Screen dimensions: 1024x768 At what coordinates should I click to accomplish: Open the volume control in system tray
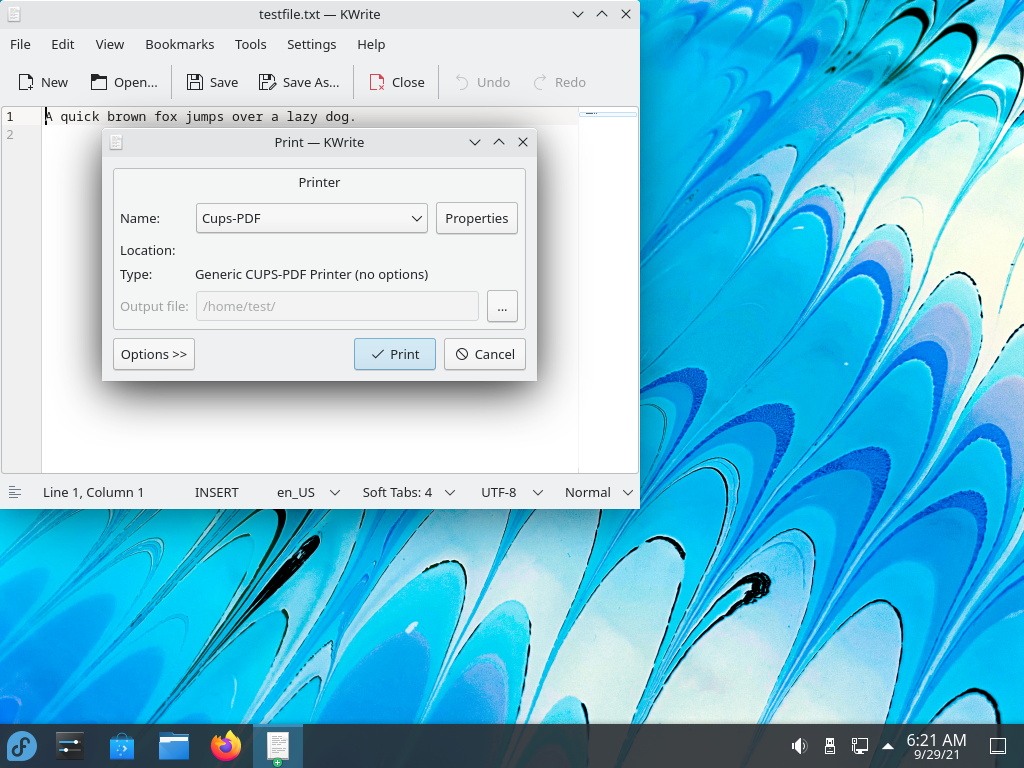tap(799, 746)
